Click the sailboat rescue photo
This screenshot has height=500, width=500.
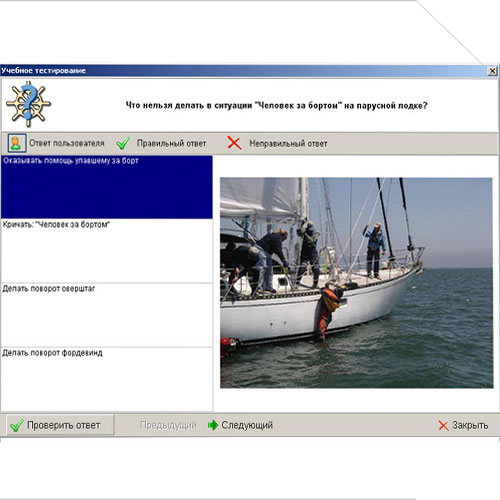(x=356, y=283)
